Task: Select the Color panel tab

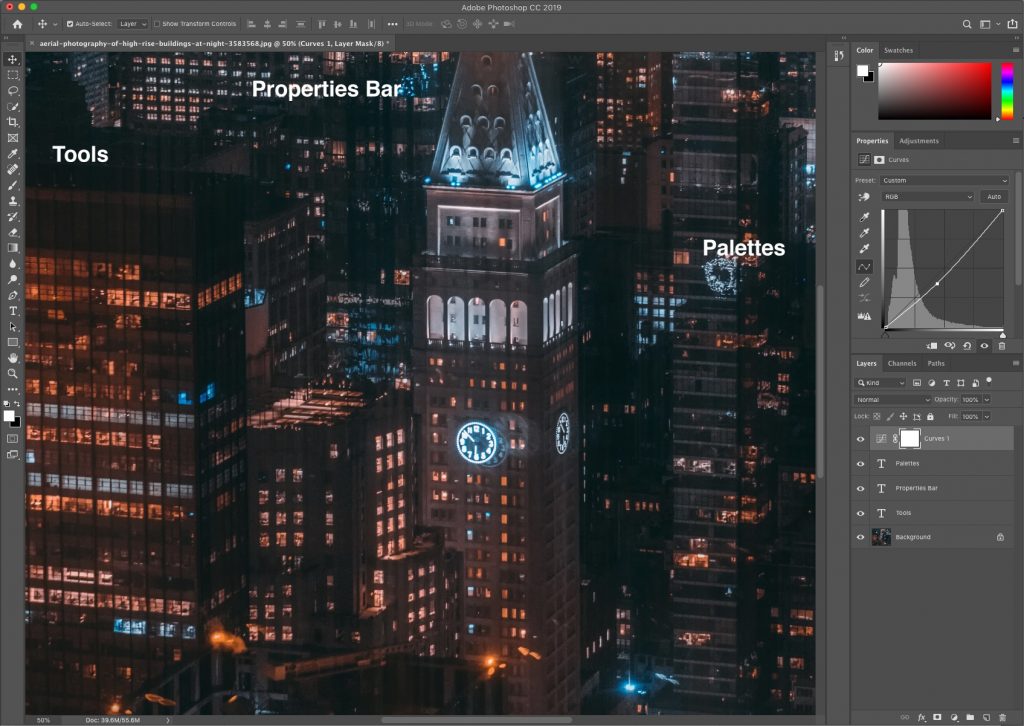Action: coord(865,50)
